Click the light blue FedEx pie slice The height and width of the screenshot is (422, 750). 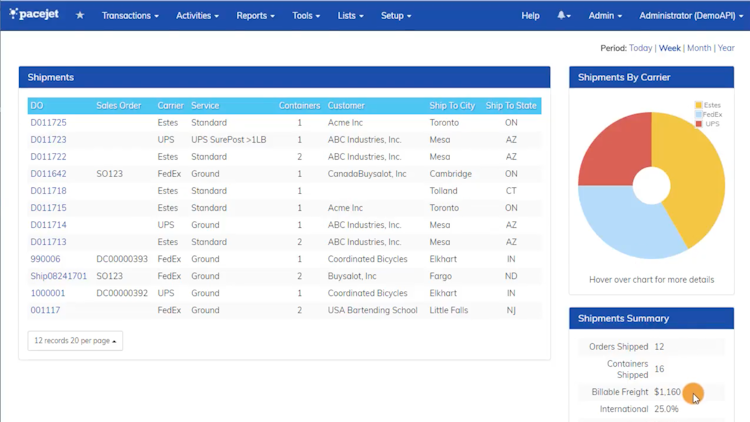tap(622, 220)
